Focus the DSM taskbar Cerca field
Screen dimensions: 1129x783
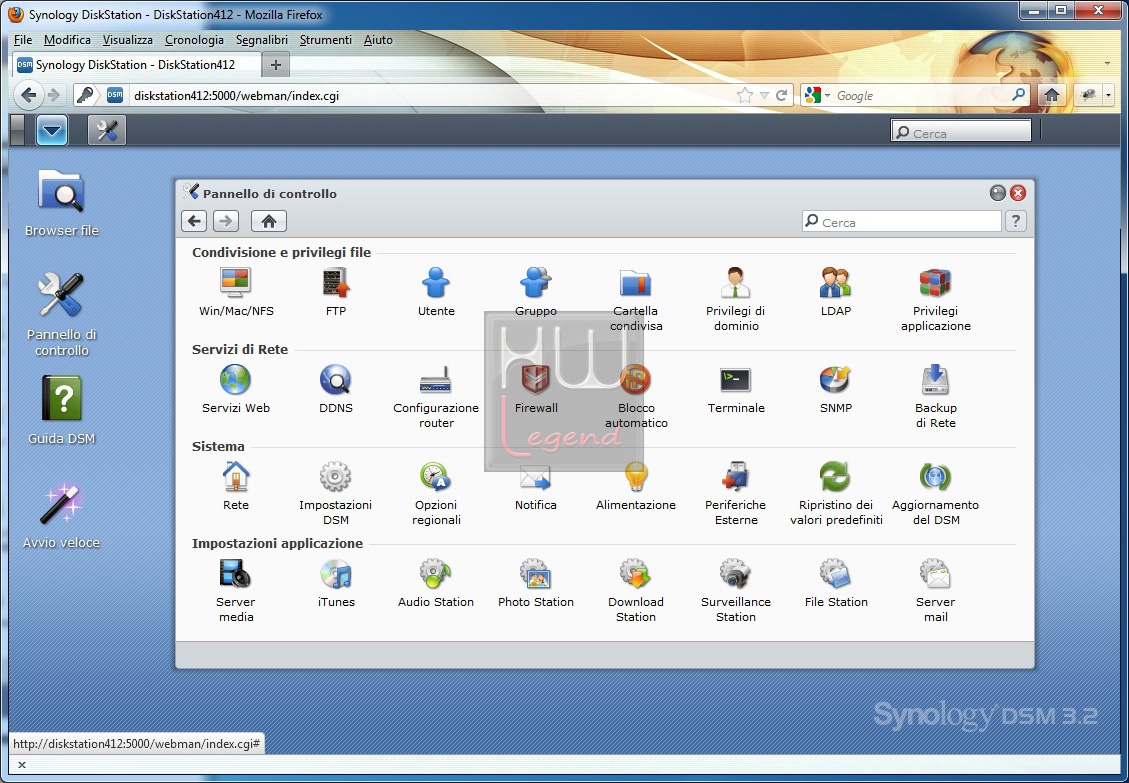[961, 133]
